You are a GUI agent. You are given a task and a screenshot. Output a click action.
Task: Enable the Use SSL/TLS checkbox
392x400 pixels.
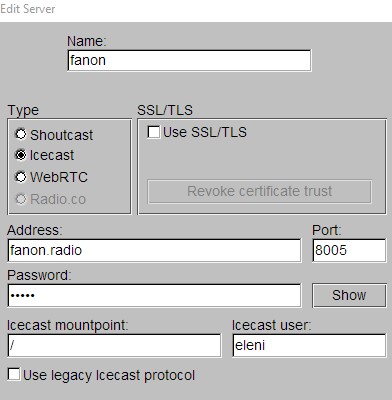coord(153,132)
